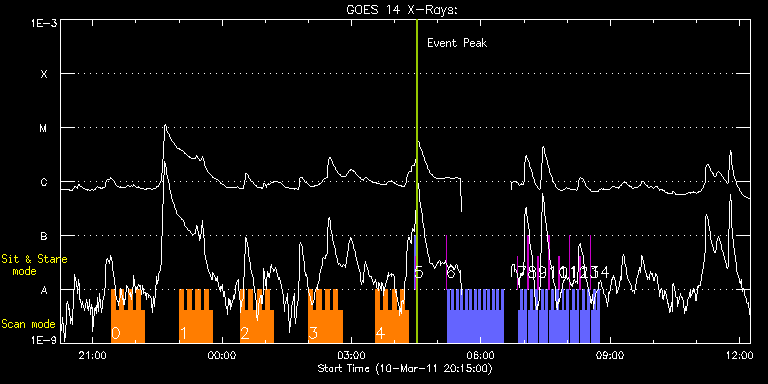Viewport: 768px width, 384px height.
Task: Click the green Event Peak vertical line
Action: [416, 181]
